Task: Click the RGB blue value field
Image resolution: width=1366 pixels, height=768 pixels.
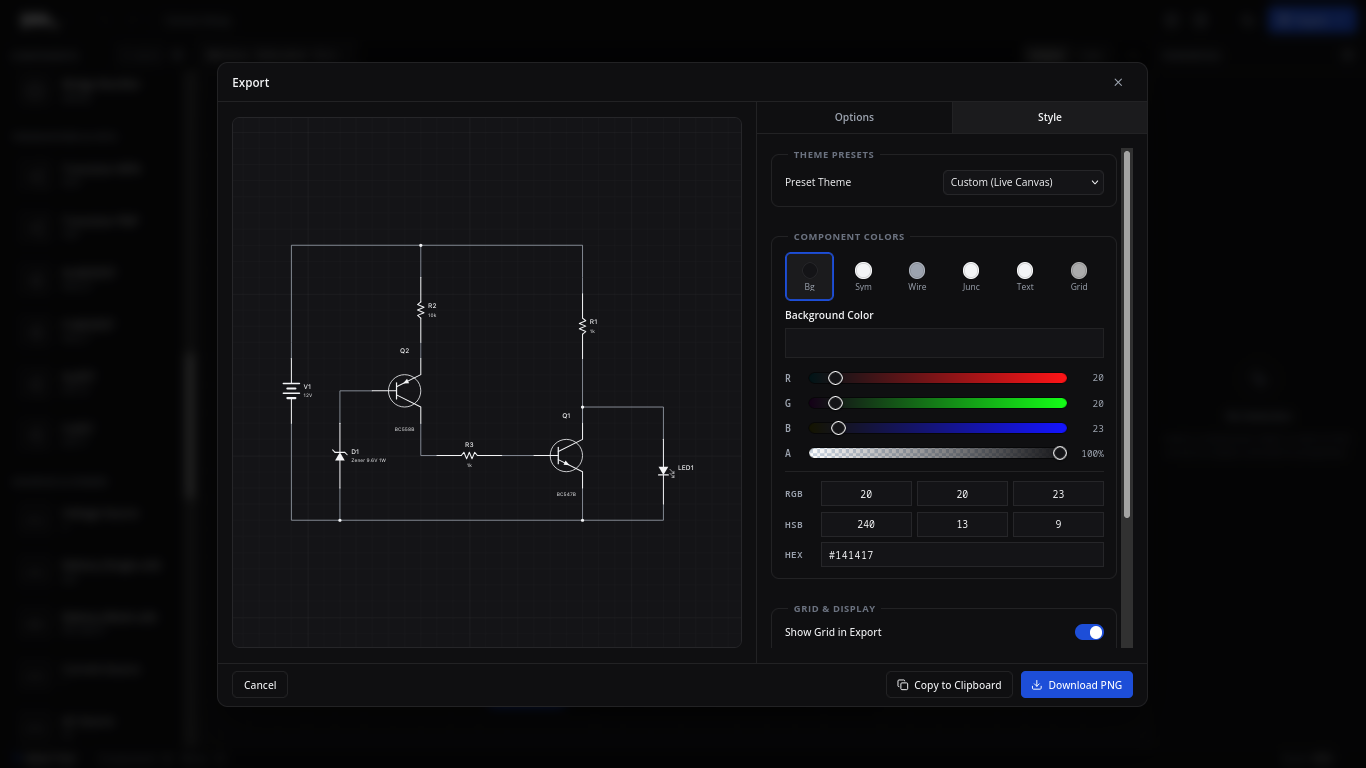Action: [1058, 494]
